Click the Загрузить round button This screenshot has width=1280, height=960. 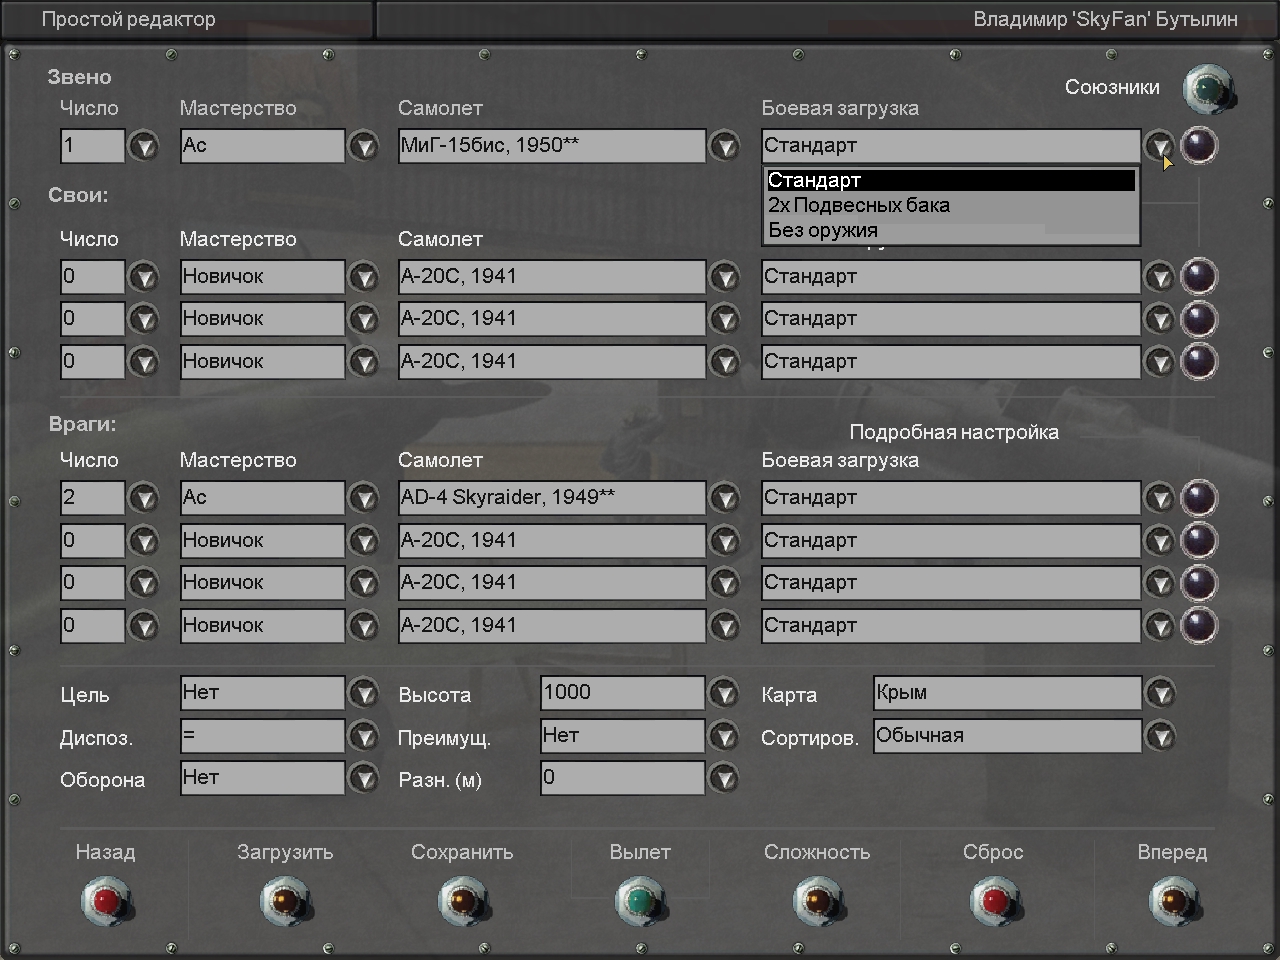click(x=285, y=901)
